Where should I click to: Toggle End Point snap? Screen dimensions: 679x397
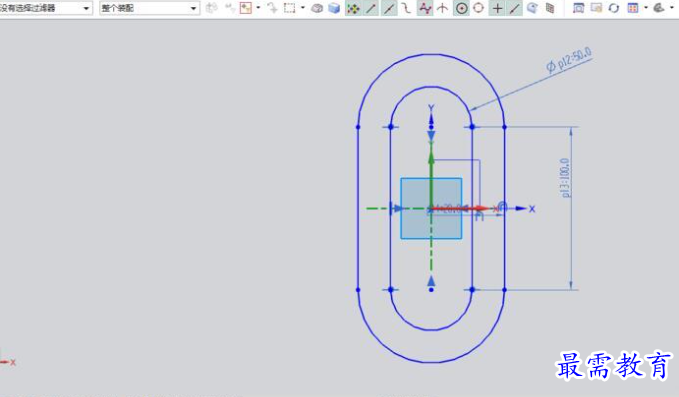point(371,8)
